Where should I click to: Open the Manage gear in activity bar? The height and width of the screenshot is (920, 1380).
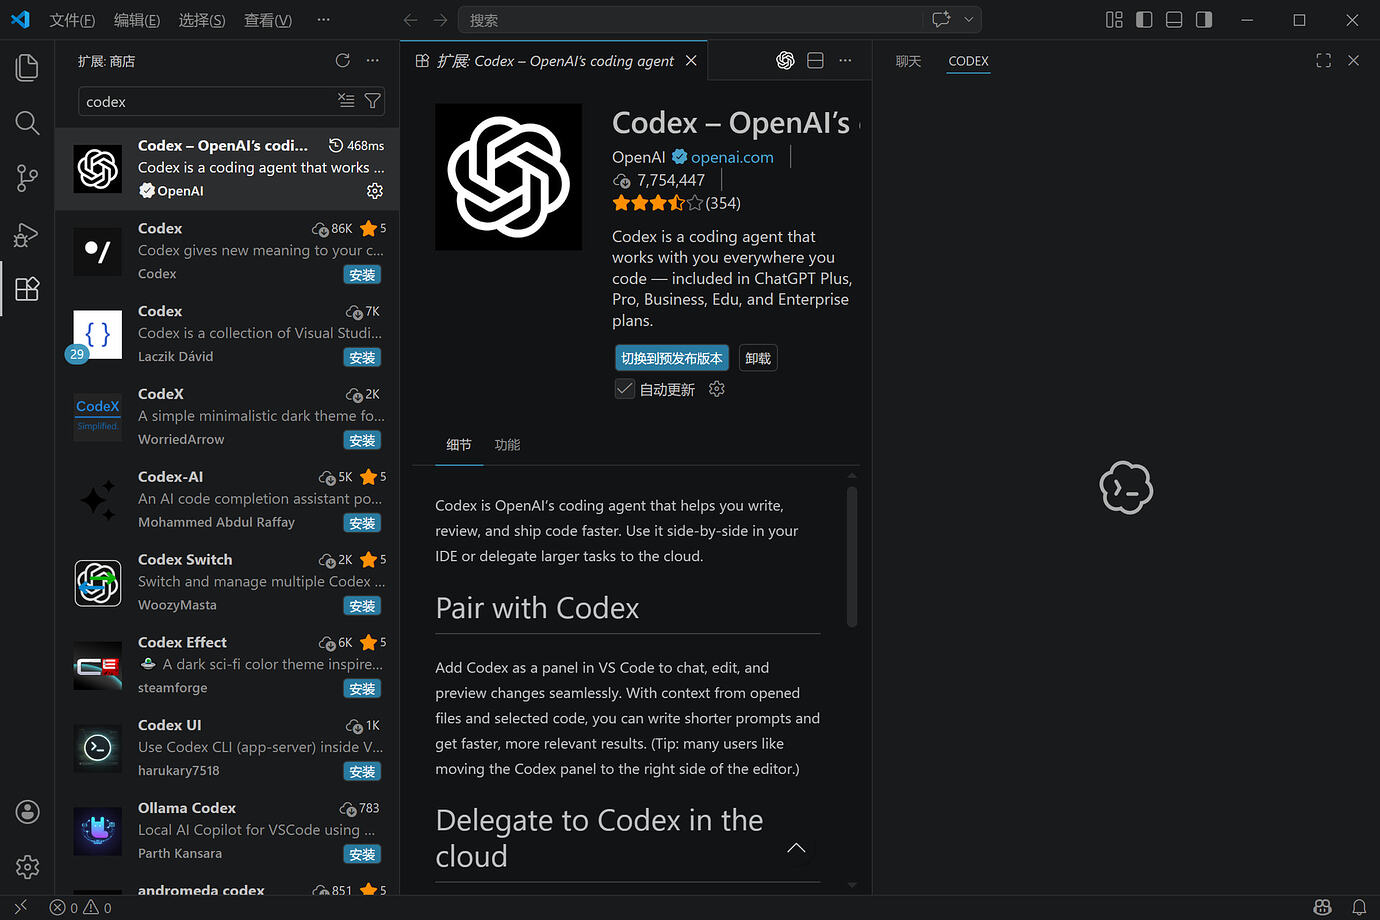point(27,866)
